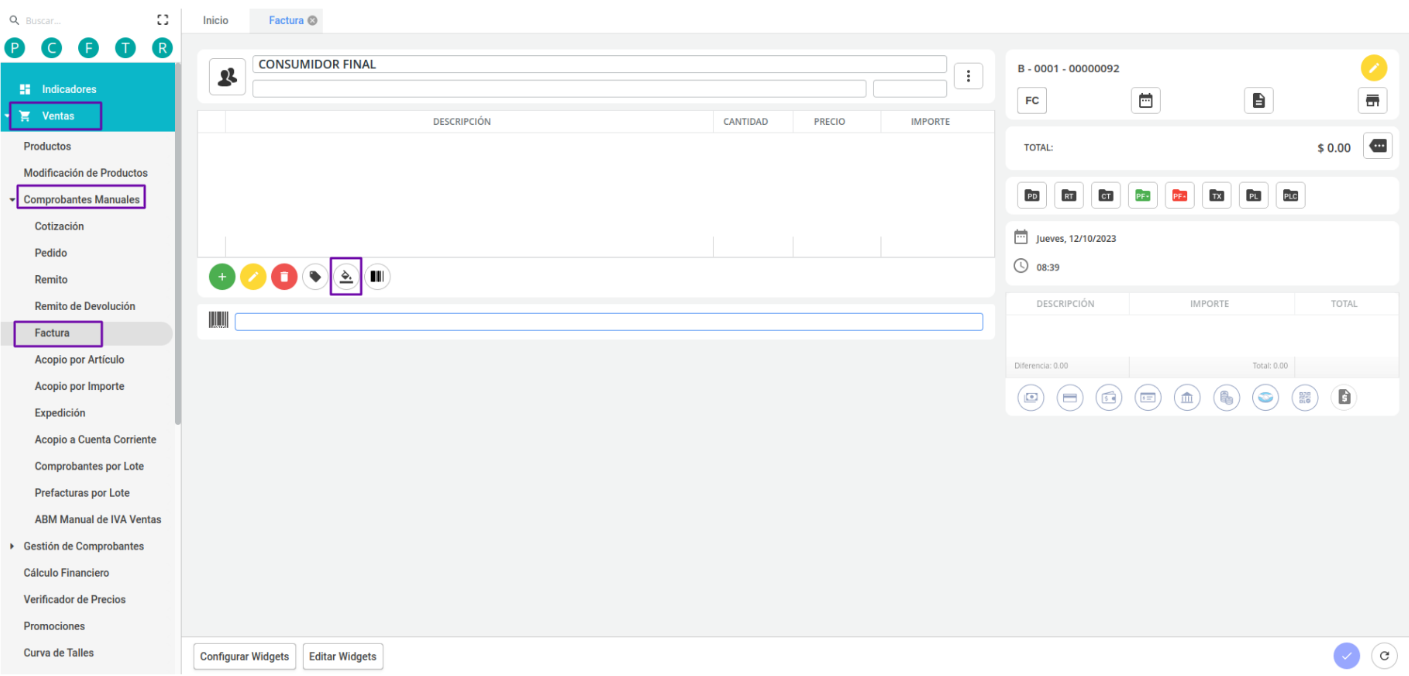The height and width of the screenshot is (676, 1409).
Task: Select coins payment method icon
Action: pyautogui.click(x=1227, y=398)
